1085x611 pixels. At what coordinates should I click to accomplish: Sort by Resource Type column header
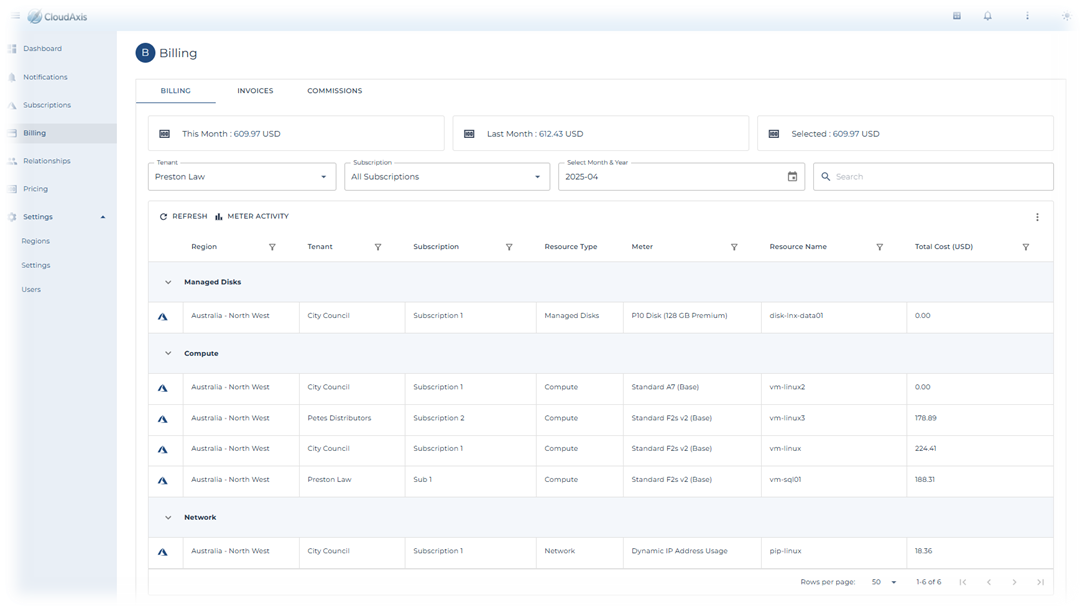571,247
